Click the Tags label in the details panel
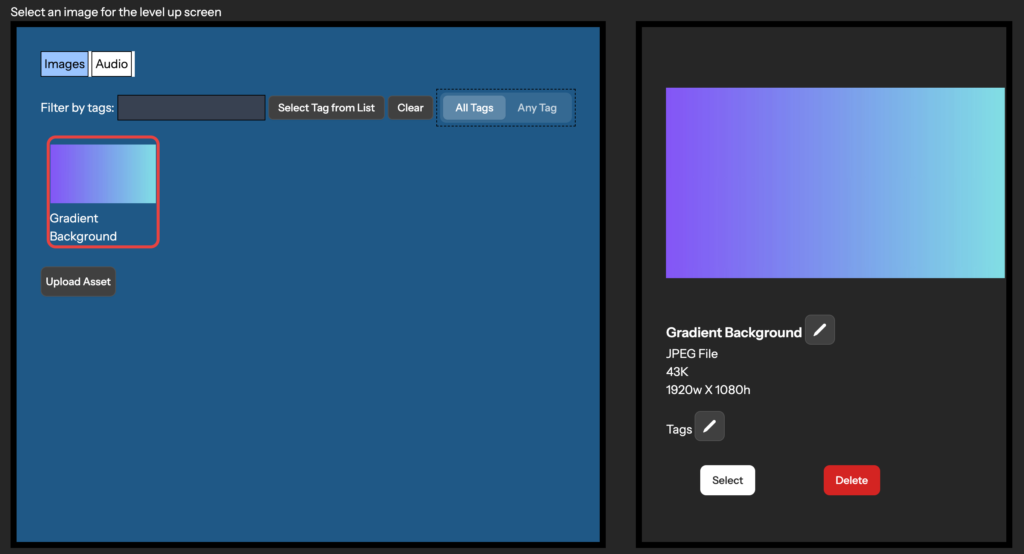The width and height of the screenshot is (1024, 554). pyautogui.click(x=679, y=429)
